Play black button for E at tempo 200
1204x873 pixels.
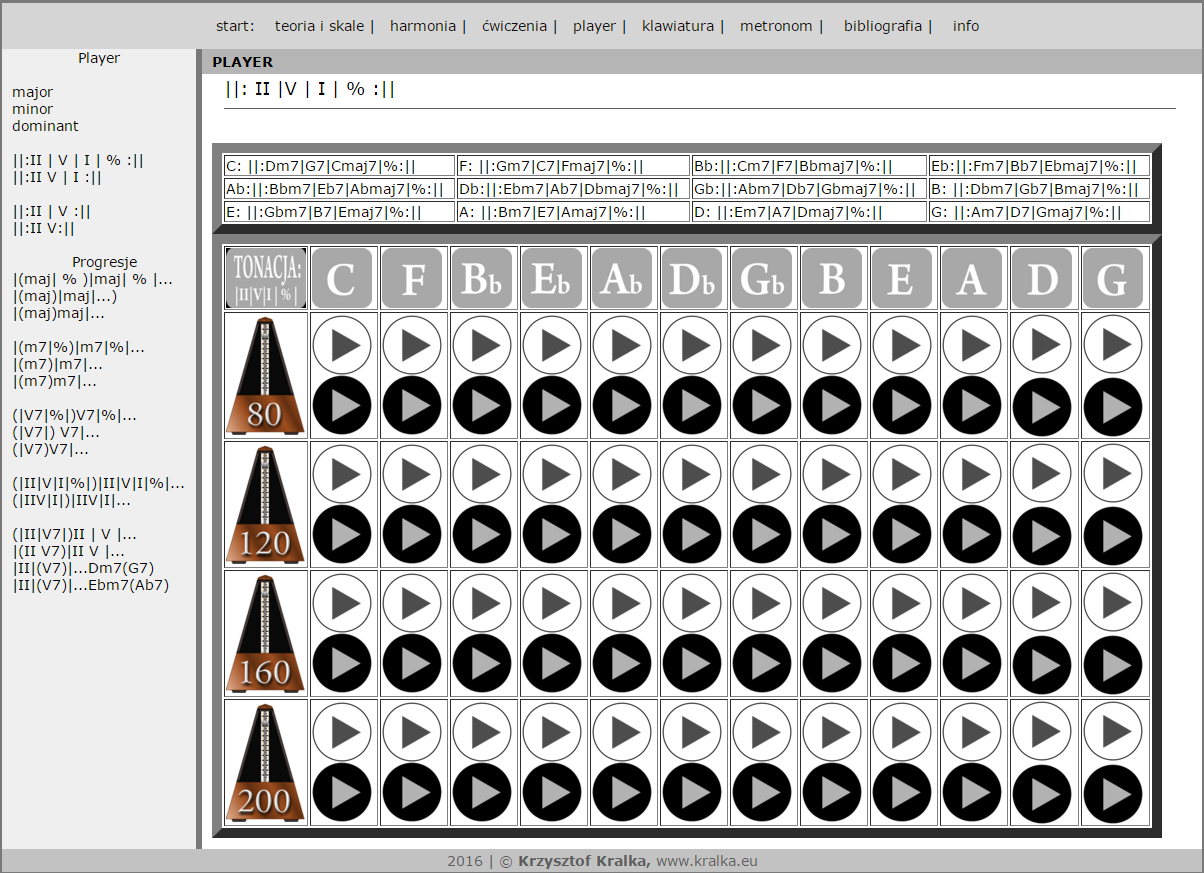(902, 793)
